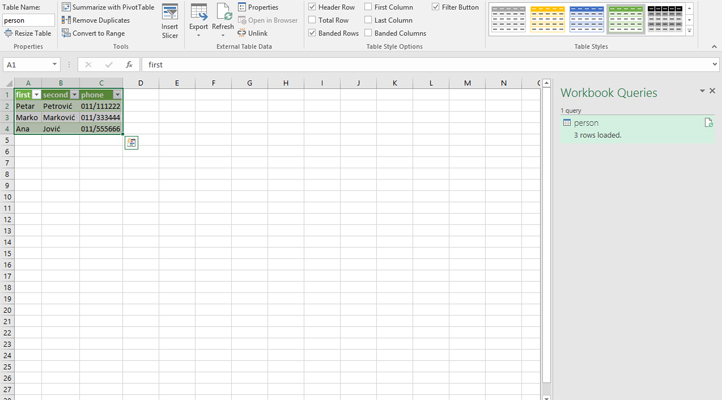The height and width of the screenshot is (400, 722).
Task: Click Summarize with PivotTable
Action: point(108,7)
